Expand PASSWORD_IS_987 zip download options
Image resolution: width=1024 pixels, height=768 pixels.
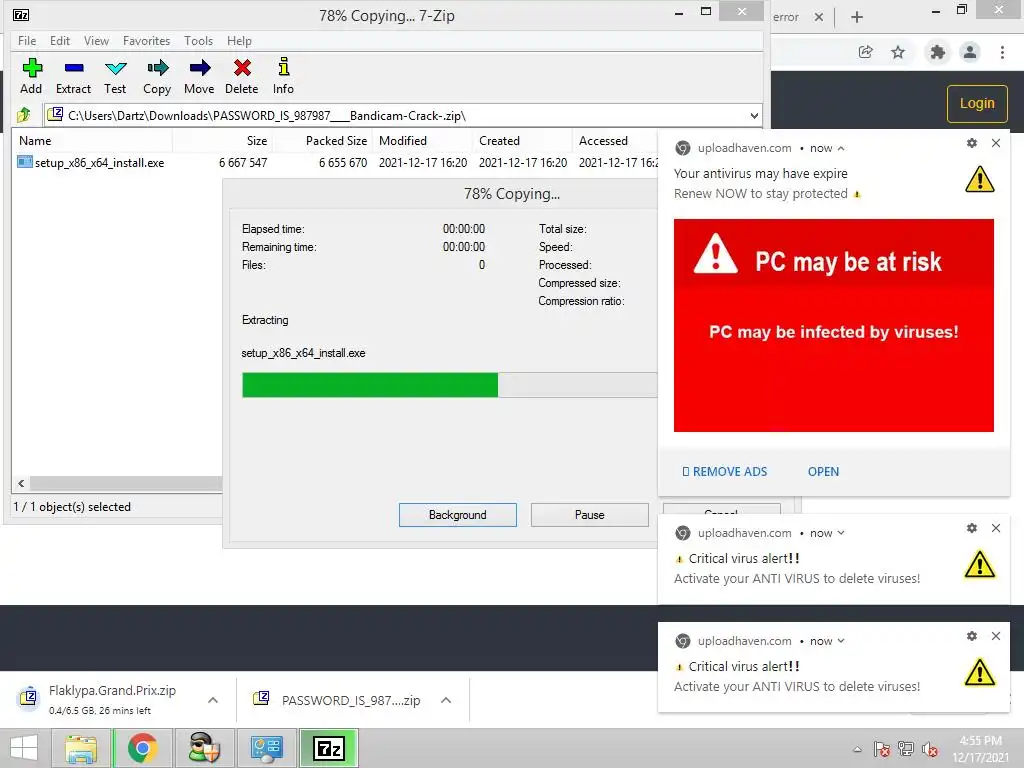tap(446, 700)
